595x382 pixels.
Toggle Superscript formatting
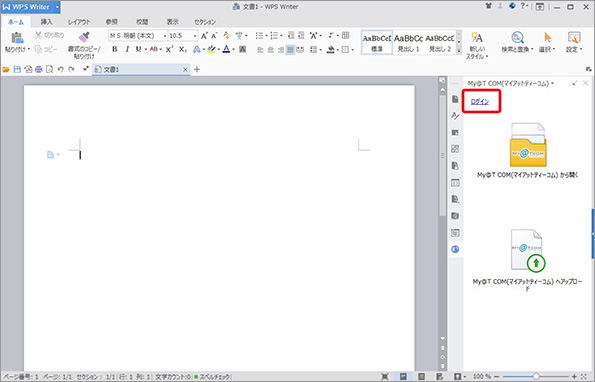(170, 49)
